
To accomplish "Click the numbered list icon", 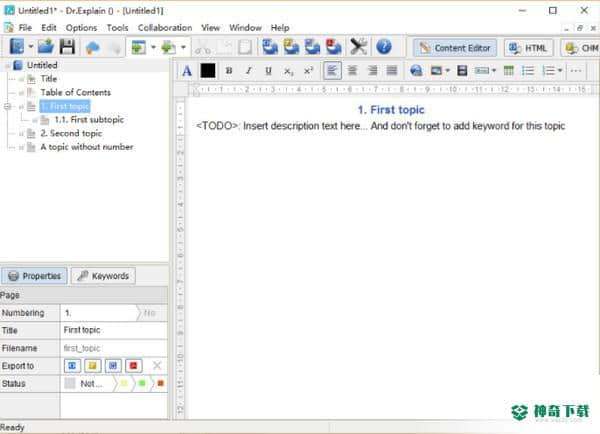I will click(548, 71).
